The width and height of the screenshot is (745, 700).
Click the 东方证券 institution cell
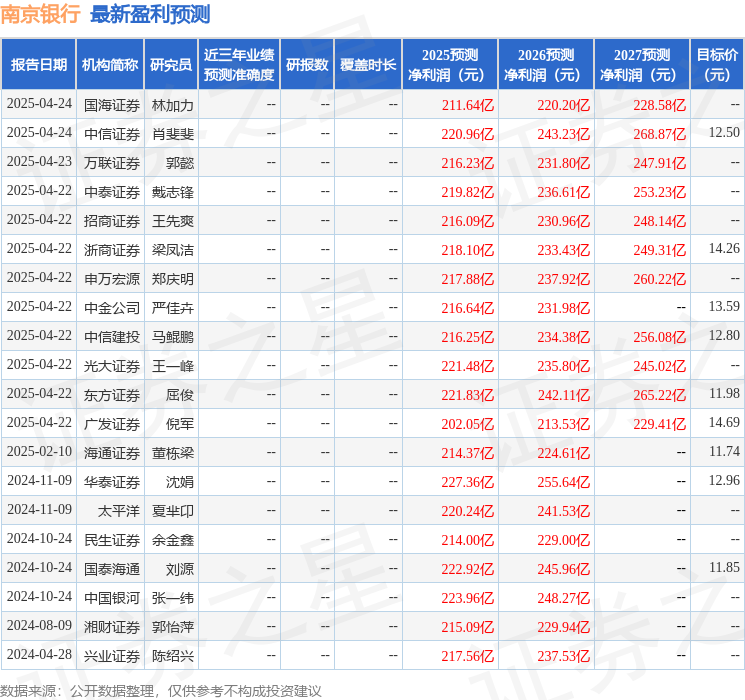[x=112, y=395]
